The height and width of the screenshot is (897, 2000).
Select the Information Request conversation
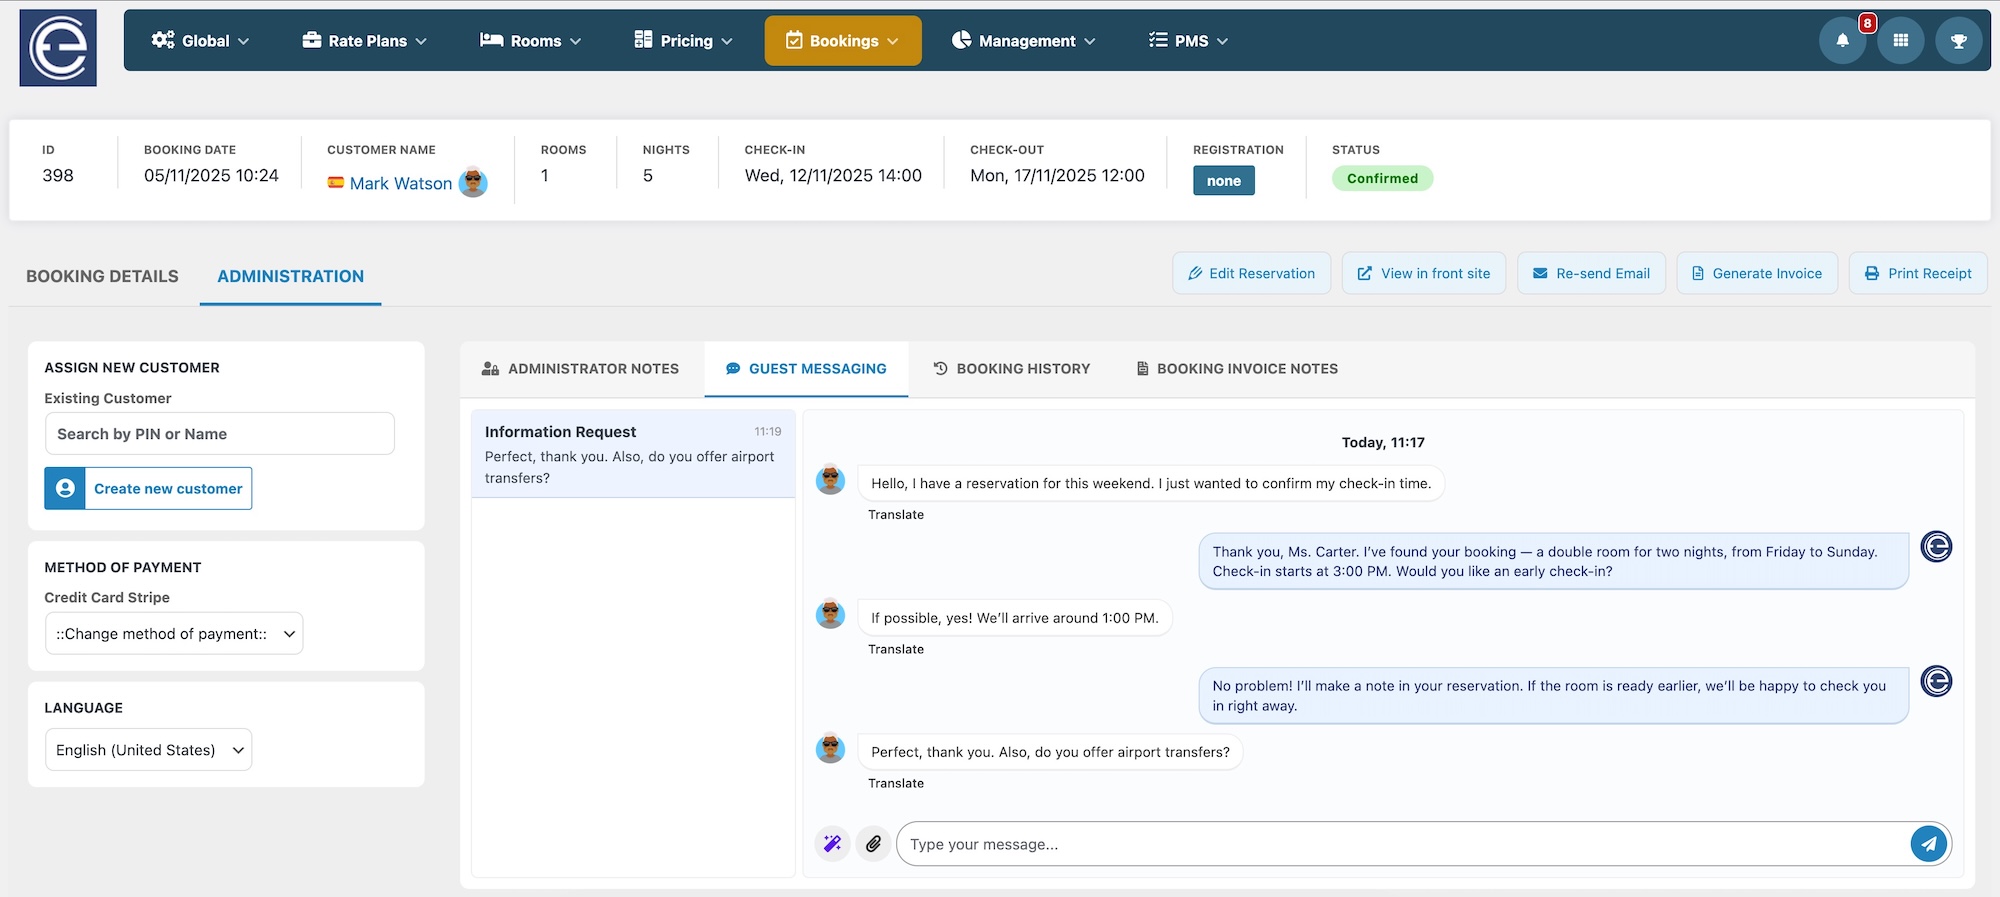click(x=632, y=454)
